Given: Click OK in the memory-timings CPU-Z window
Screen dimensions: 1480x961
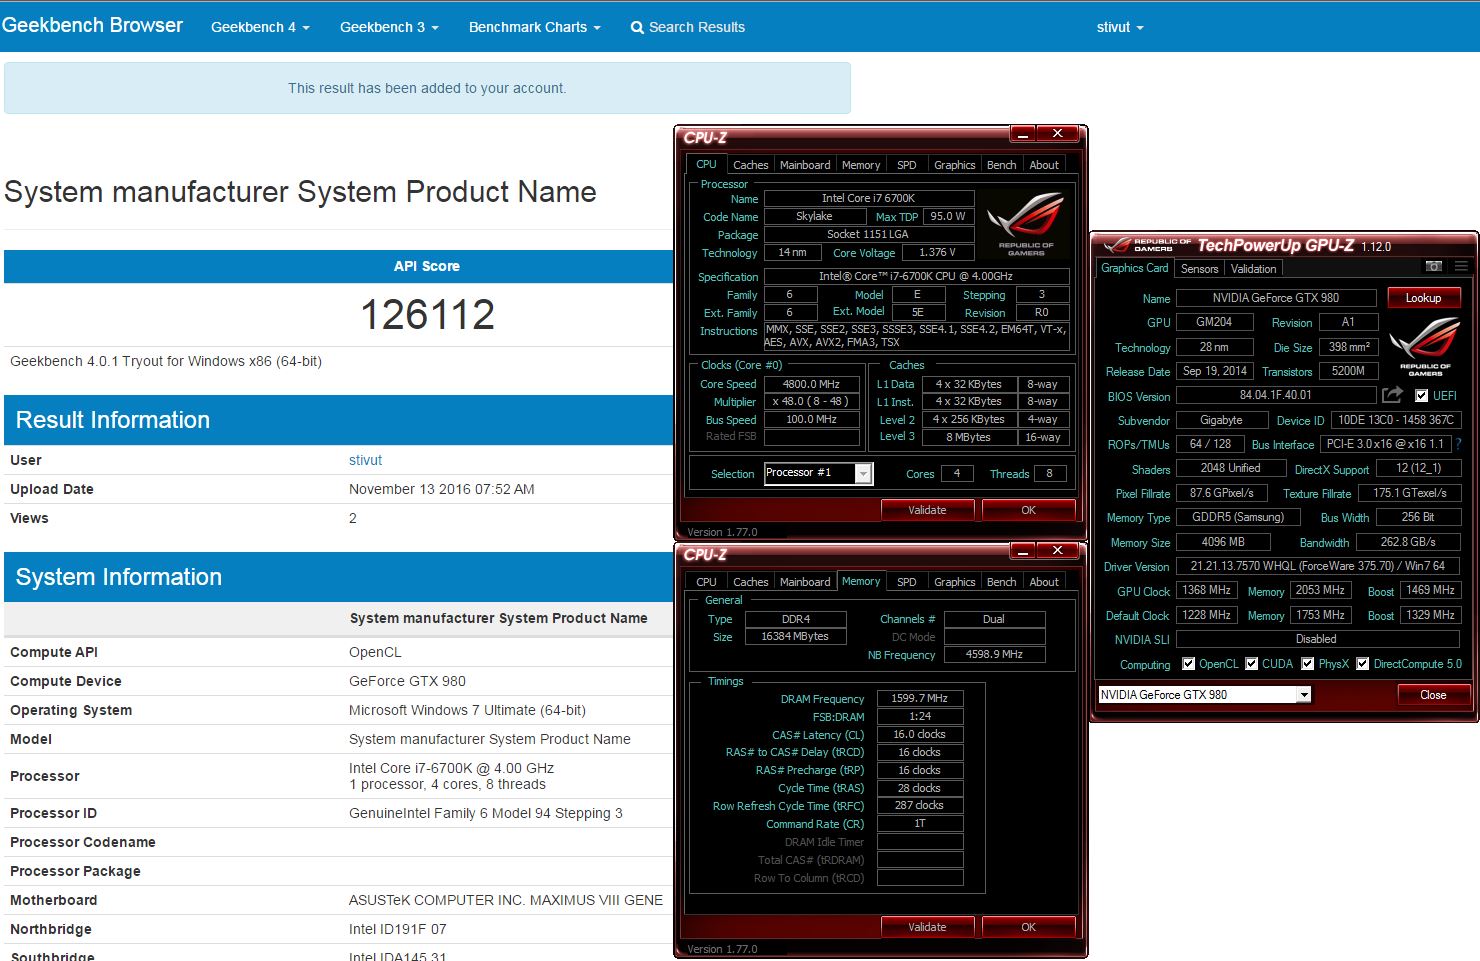Looking at the screenshot, I should pos(1028,927).
